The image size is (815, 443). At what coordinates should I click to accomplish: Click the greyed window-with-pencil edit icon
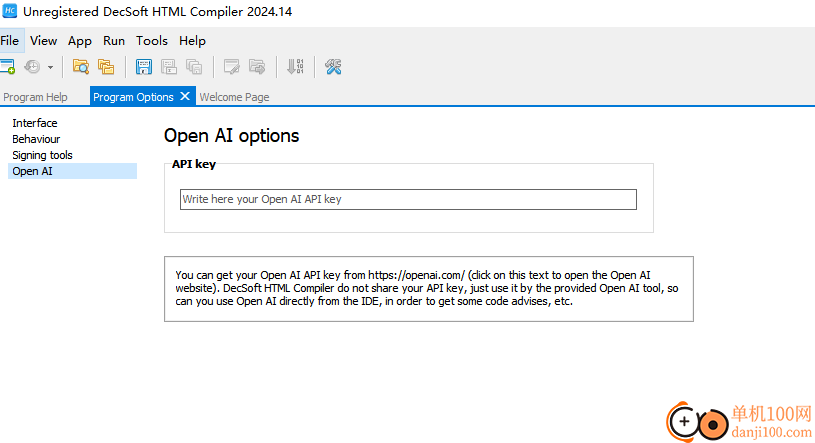tap(231, 67)
